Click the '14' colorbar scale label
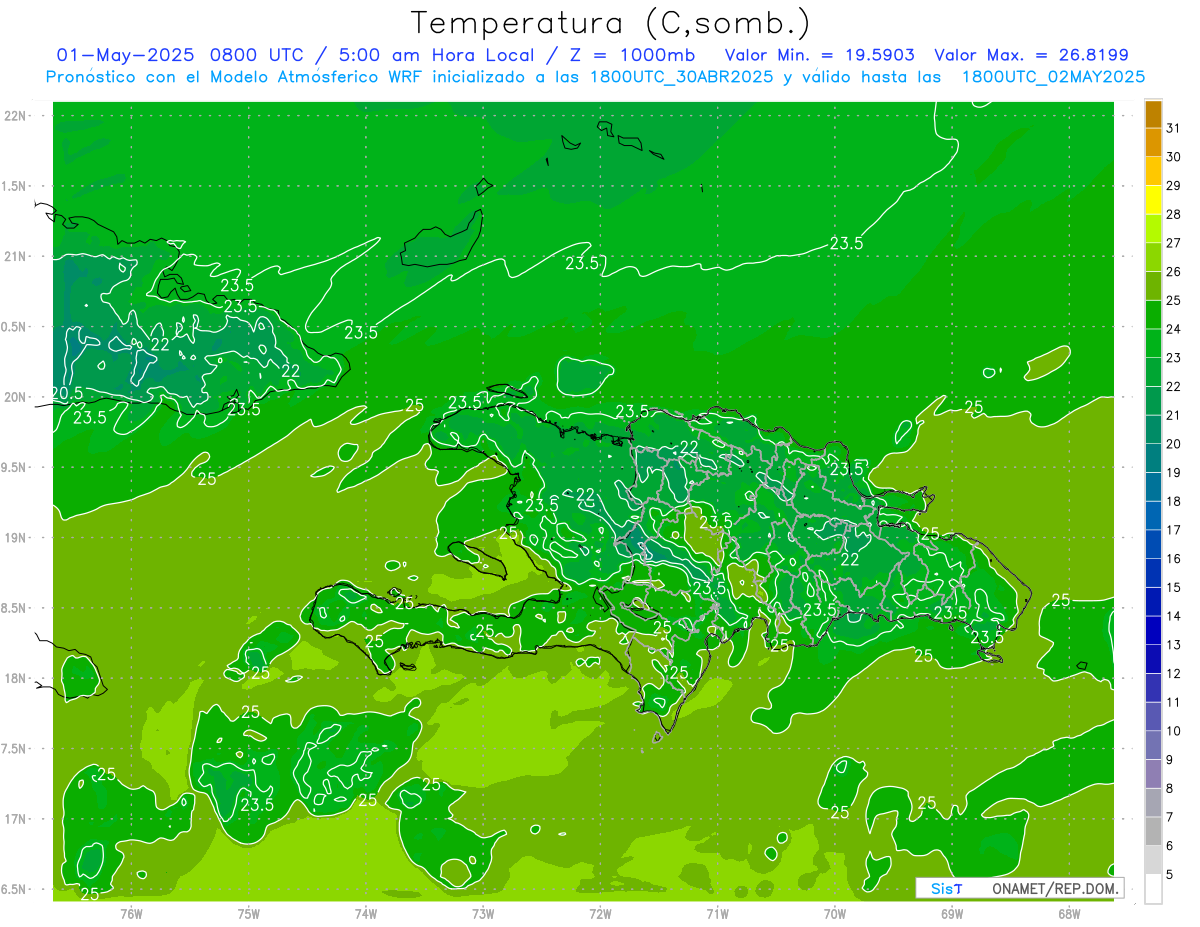The height and width of the screenshot is (927, 1200). click(1174, 617)
